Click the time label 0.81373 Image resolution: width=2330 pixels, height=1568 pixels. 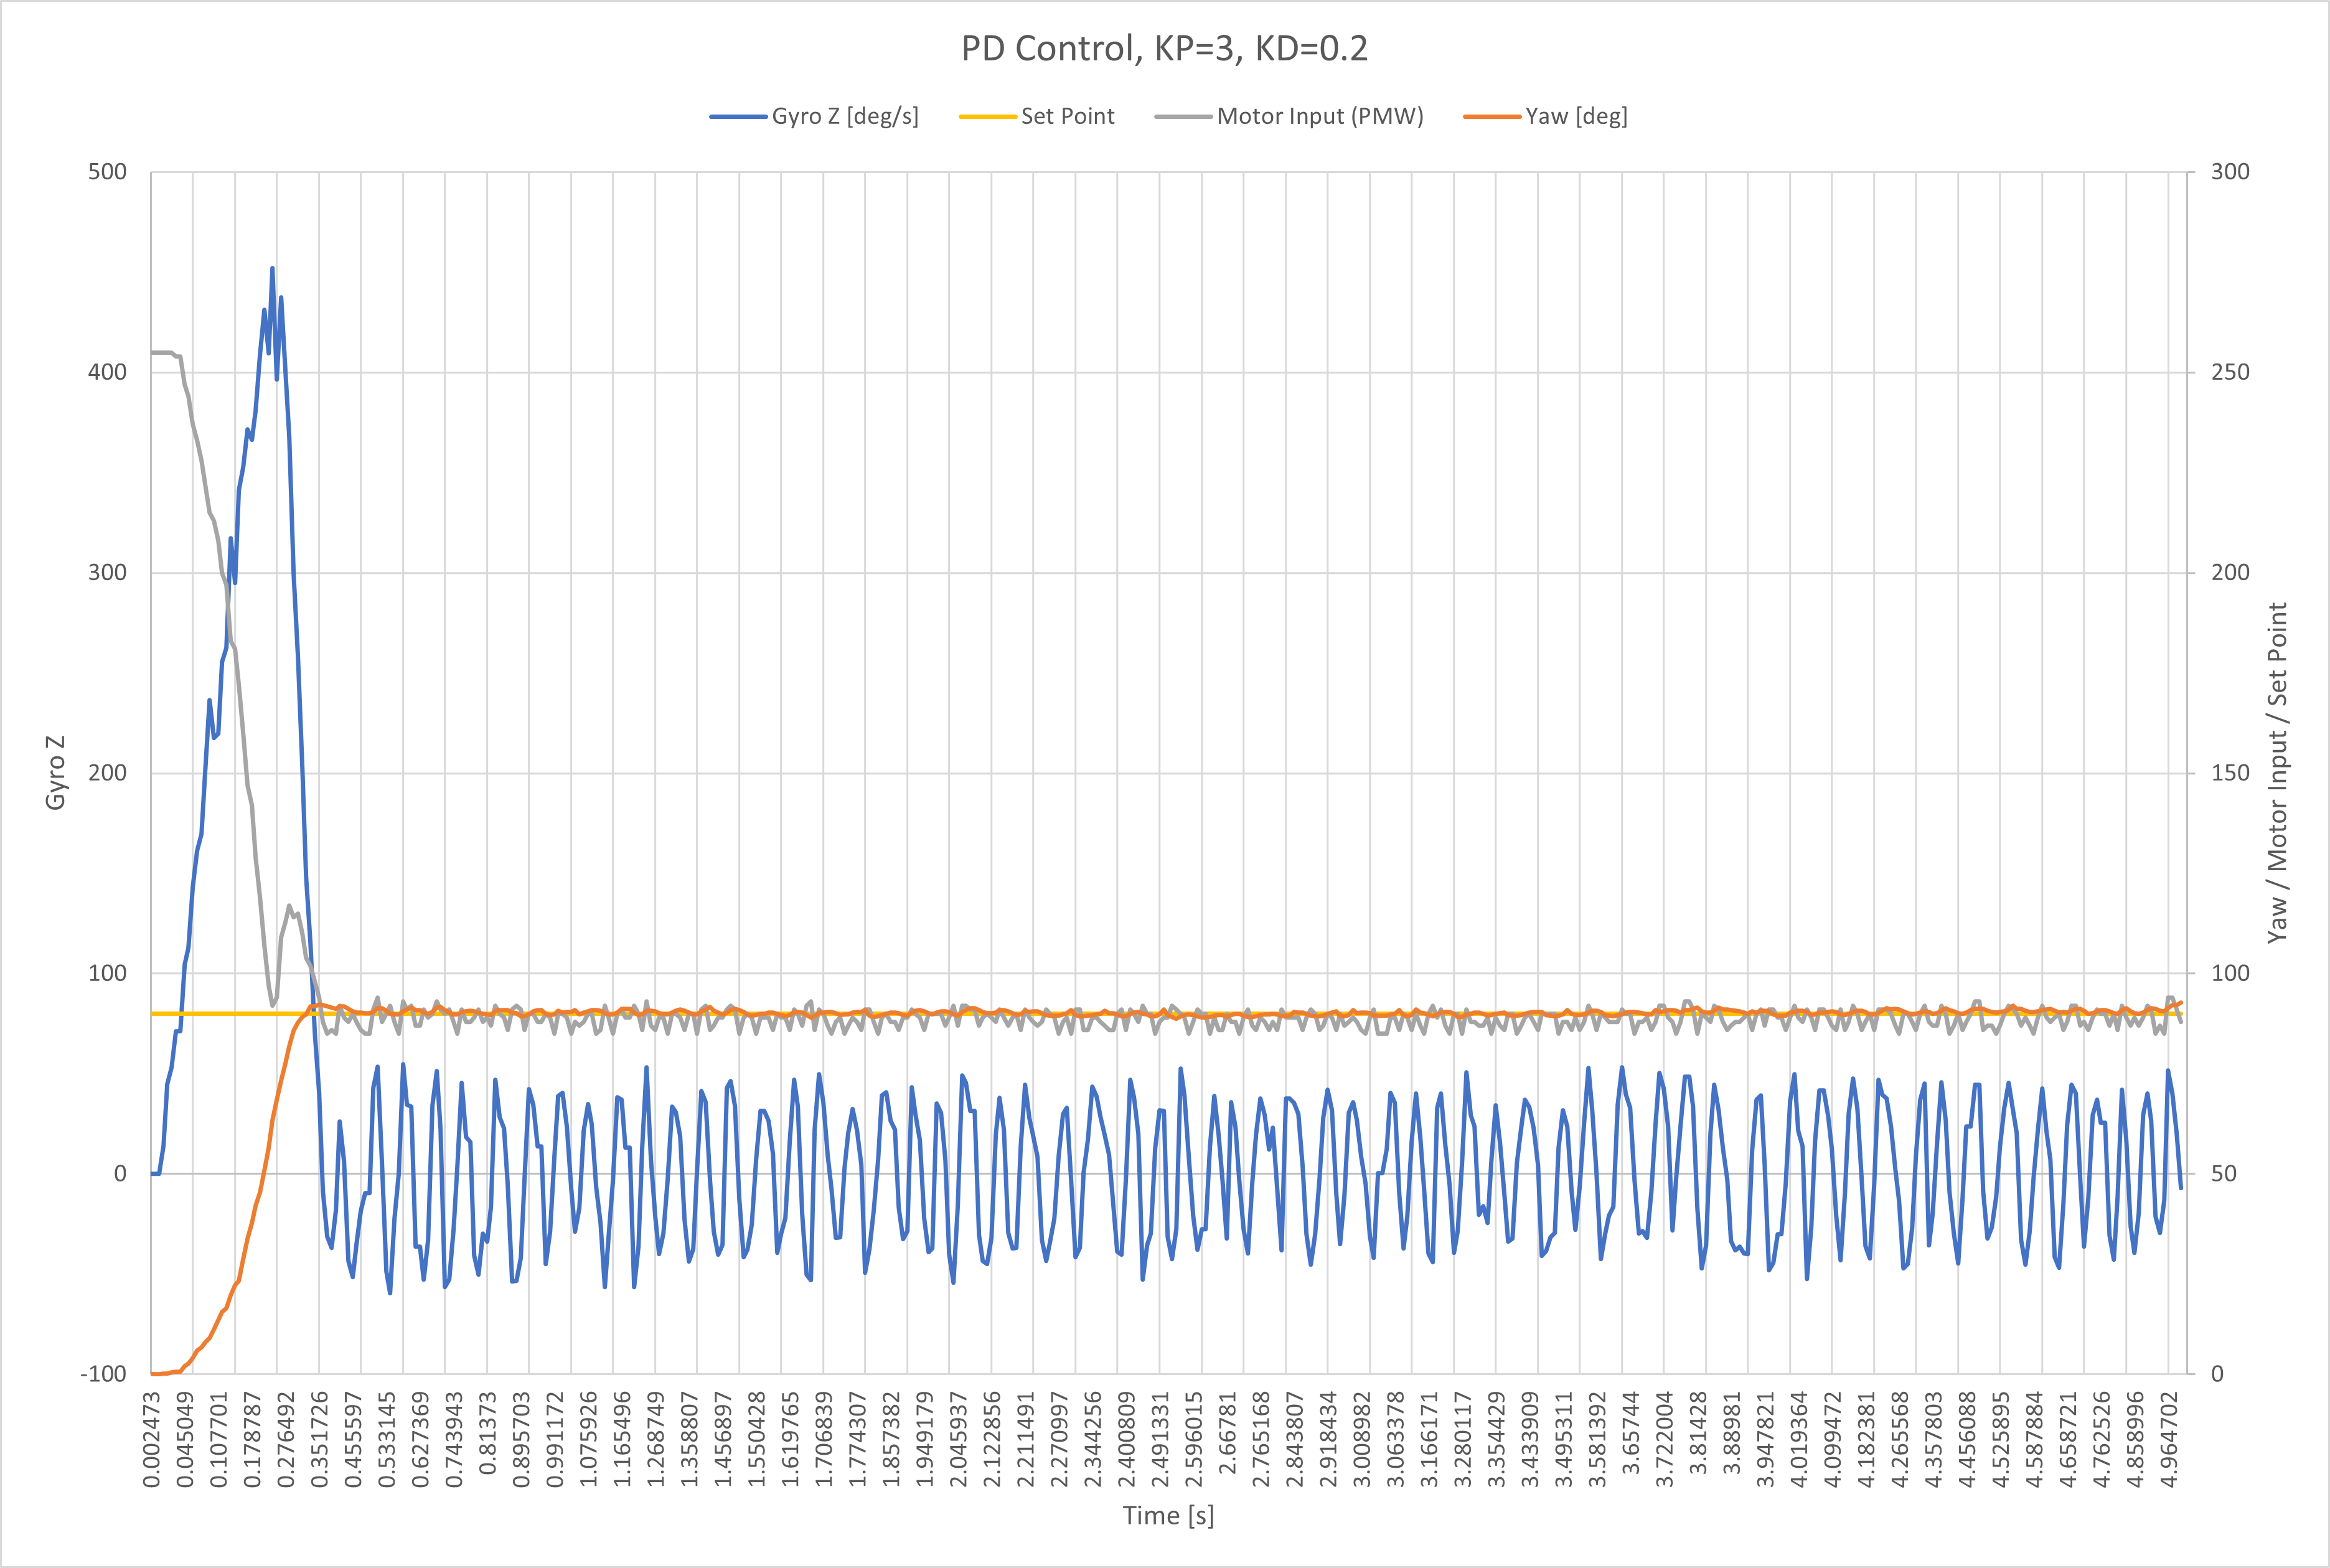point(487,1433)
